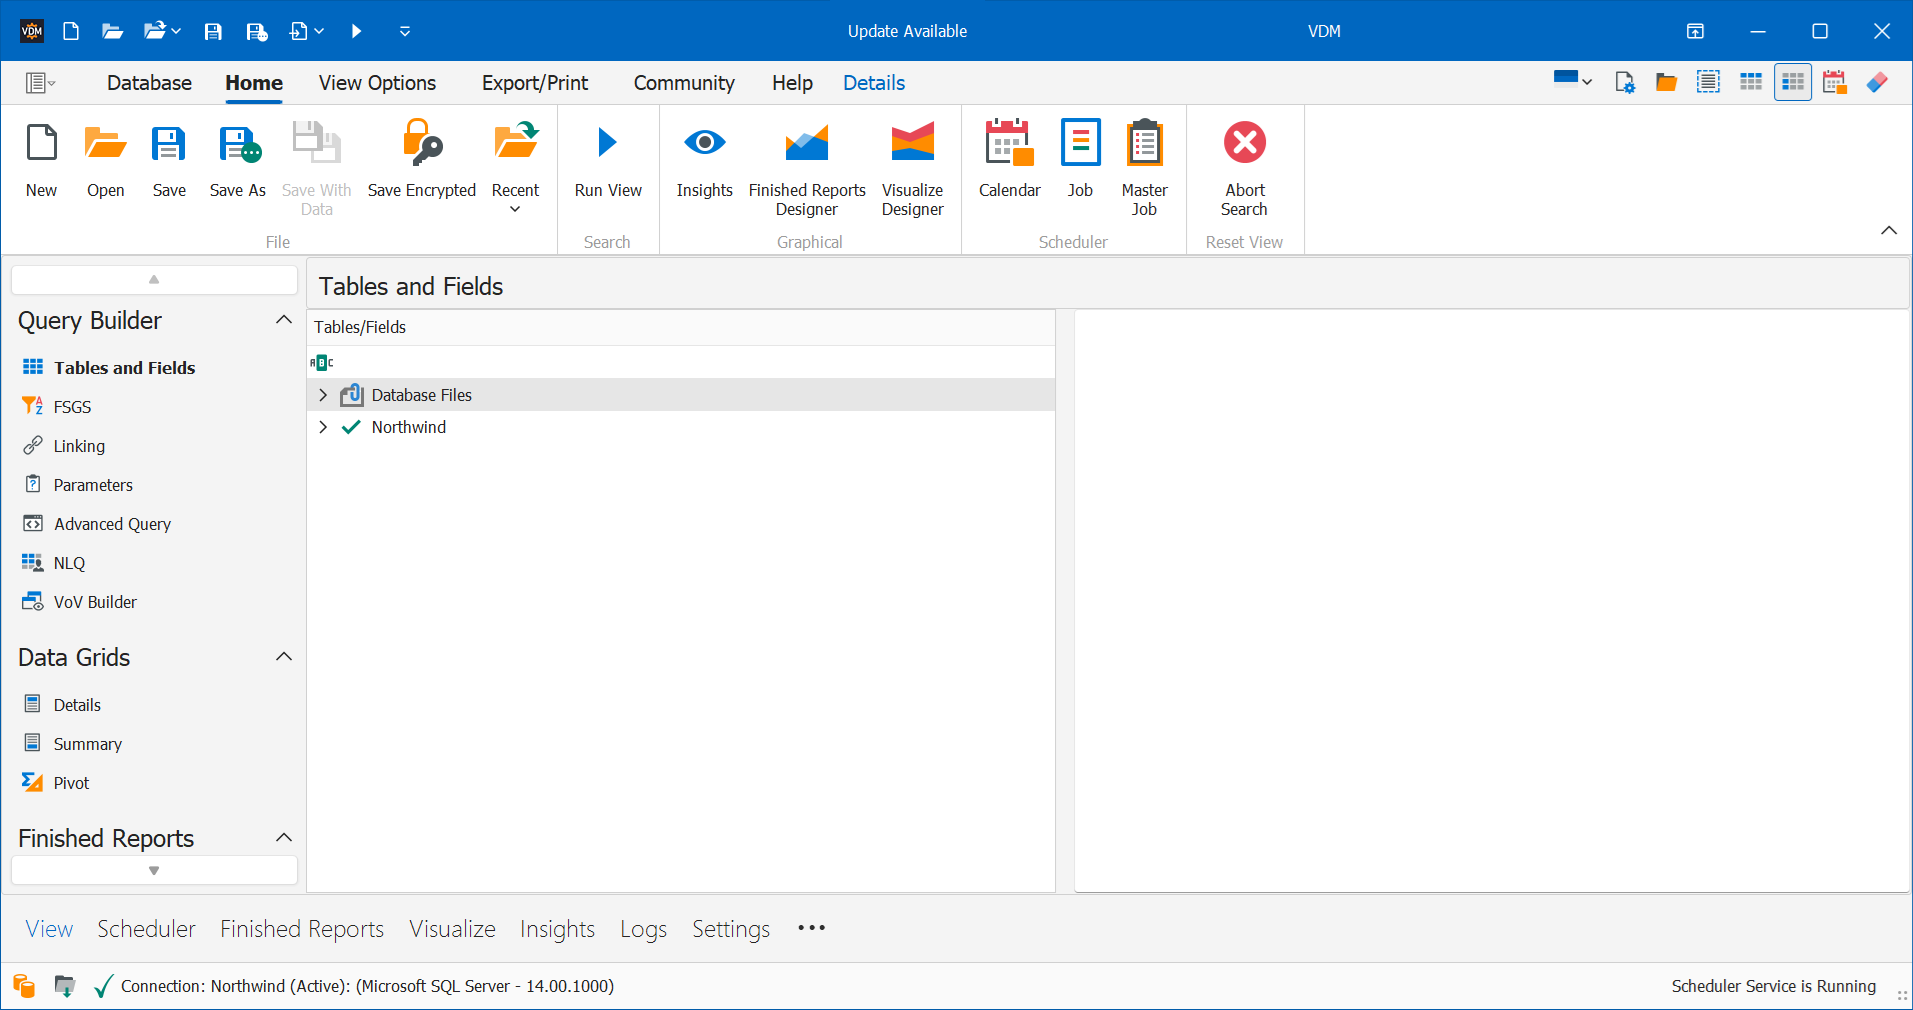Open Customize Quick Access Toolbar arrow

405,31
